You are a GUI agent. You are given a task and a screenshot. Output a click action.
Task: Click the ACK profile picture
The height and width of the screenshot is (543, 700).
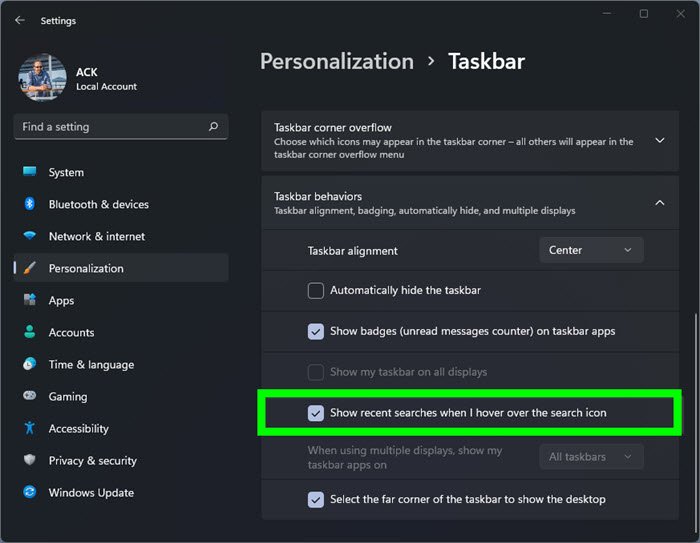click(x=43, y=78)
